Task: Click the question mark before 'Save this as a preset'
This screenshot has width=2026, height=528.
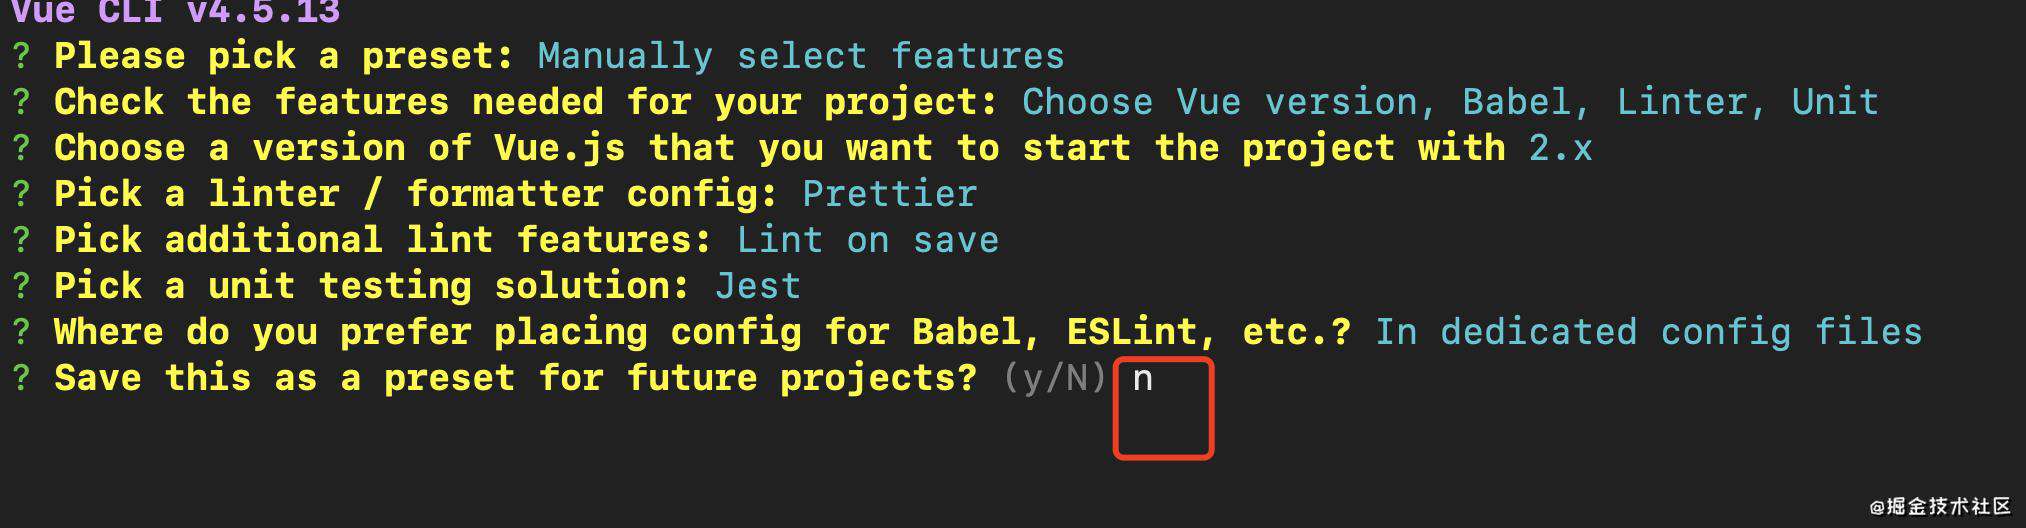Action: point(21,378)
